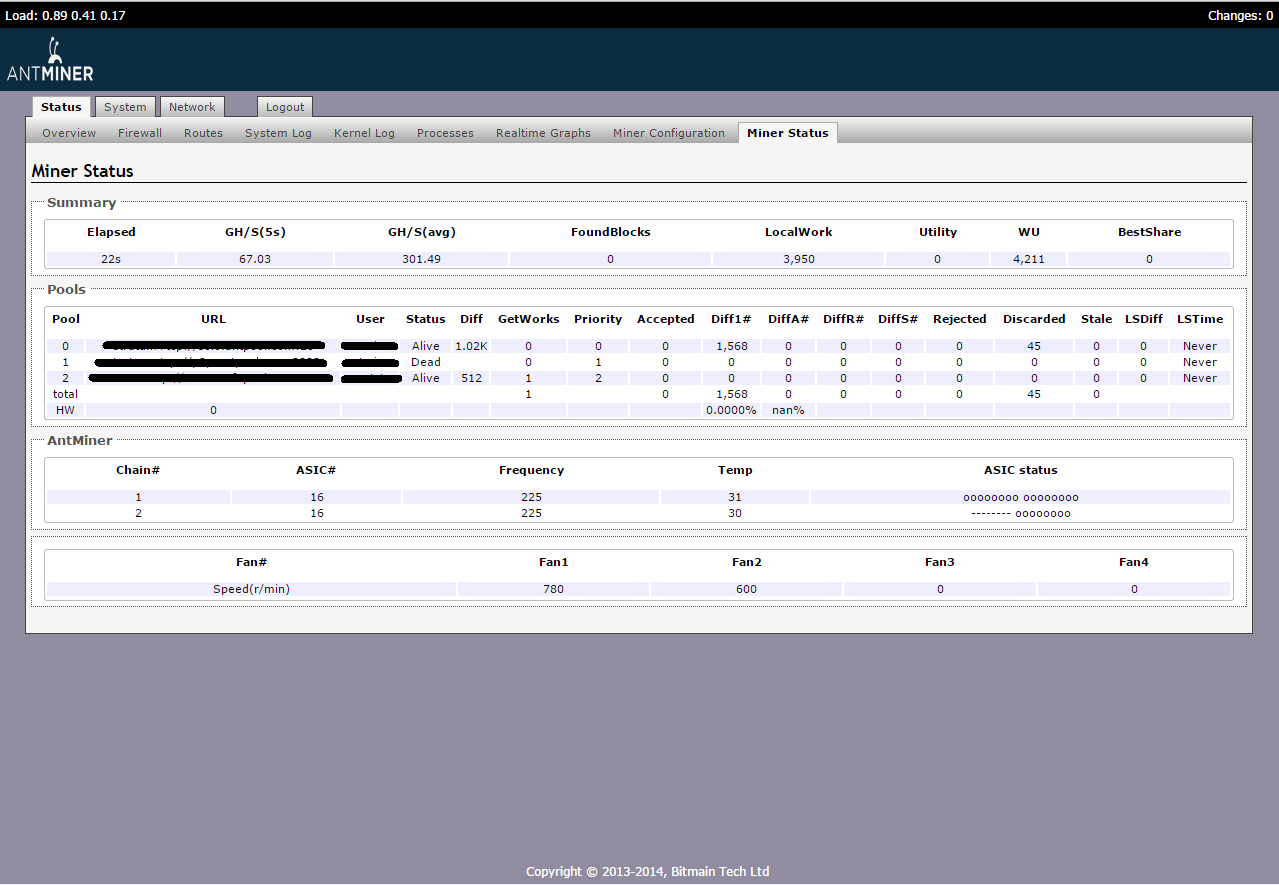The width and height of the screenshot is (1279, 885).
Task: Click the 'Fan1' column header
Action: point(553,562)
